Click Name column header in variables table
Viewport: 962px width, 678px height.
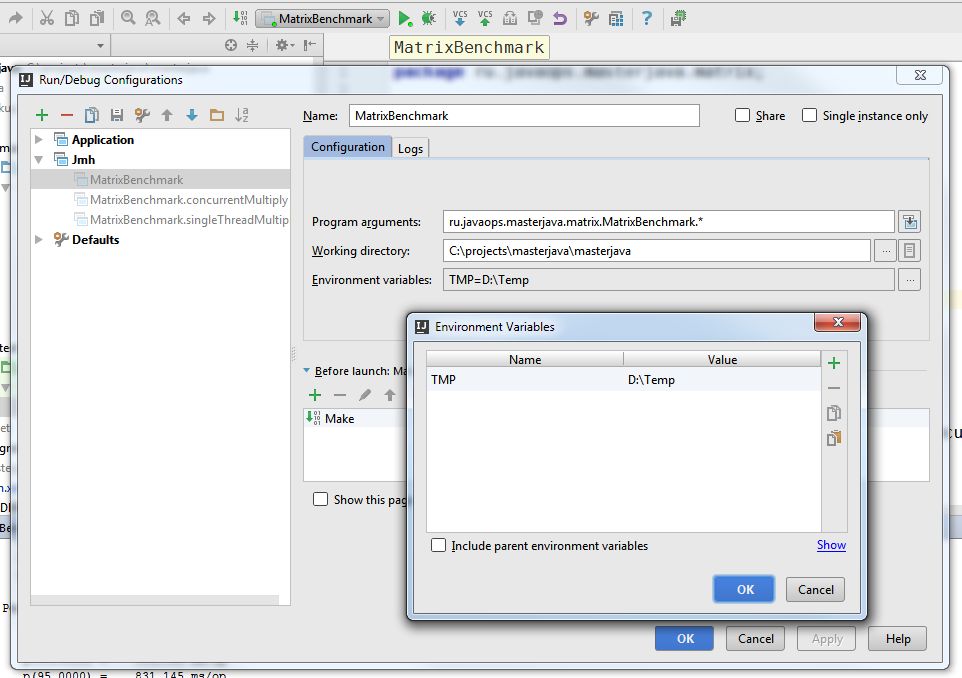525,360
